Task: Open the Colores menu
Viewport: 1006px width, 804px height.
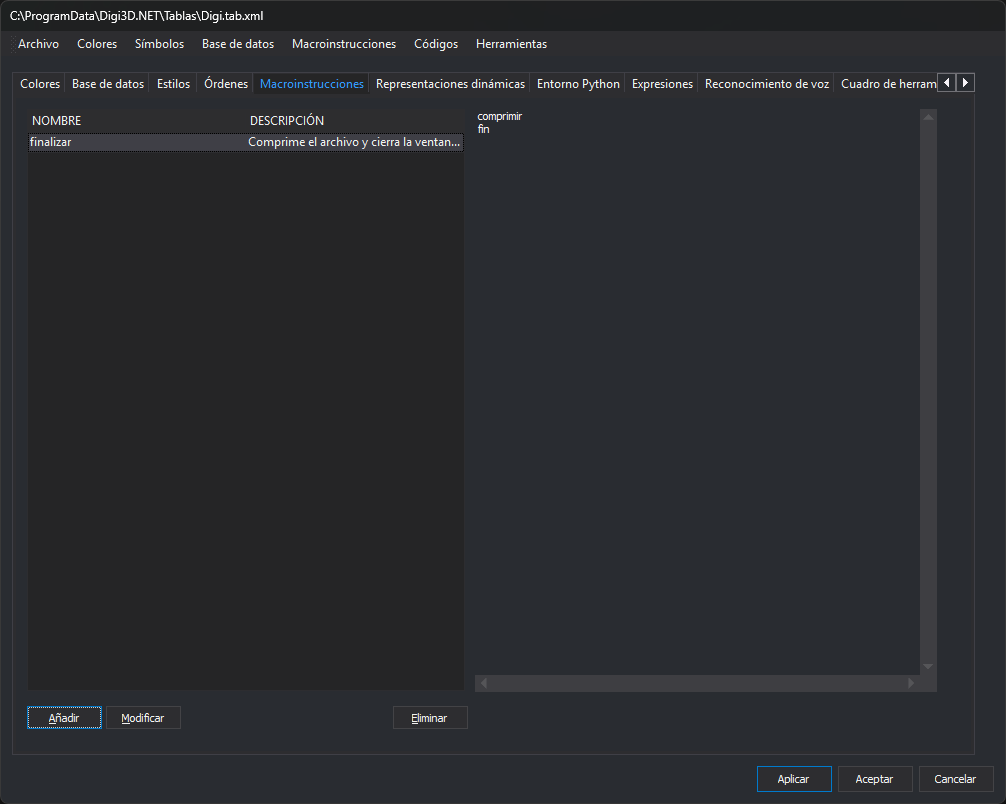Action: 97,44
